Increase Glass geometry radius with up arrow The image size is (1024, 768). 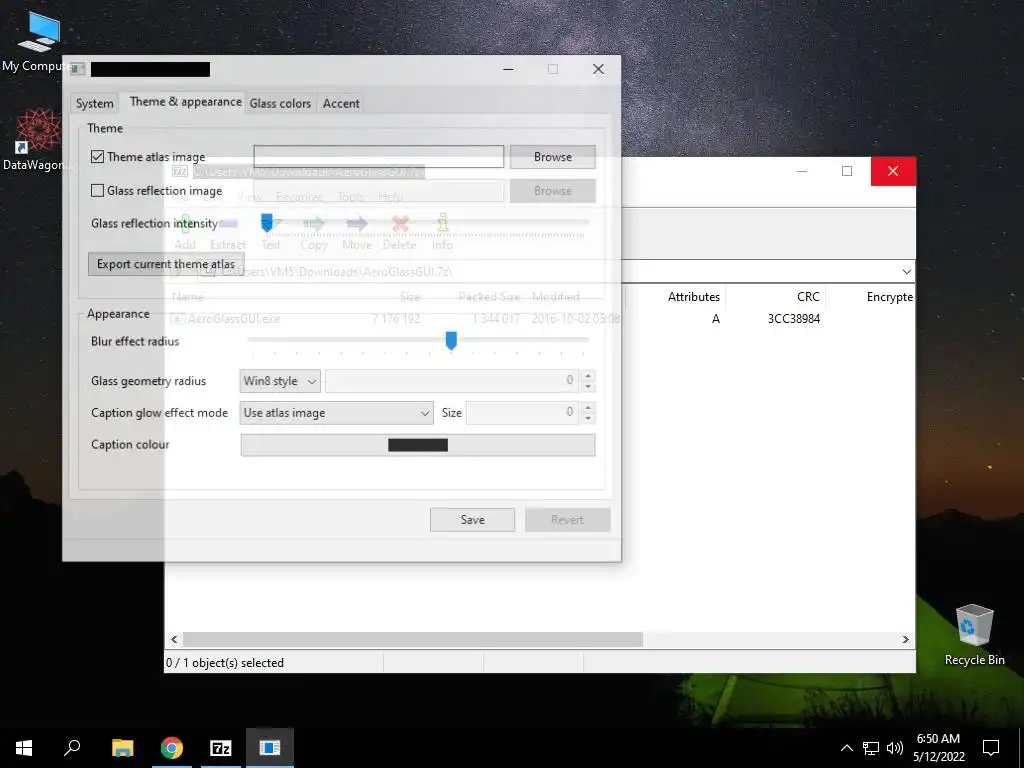pyautogui.click(x=588, y=376)
